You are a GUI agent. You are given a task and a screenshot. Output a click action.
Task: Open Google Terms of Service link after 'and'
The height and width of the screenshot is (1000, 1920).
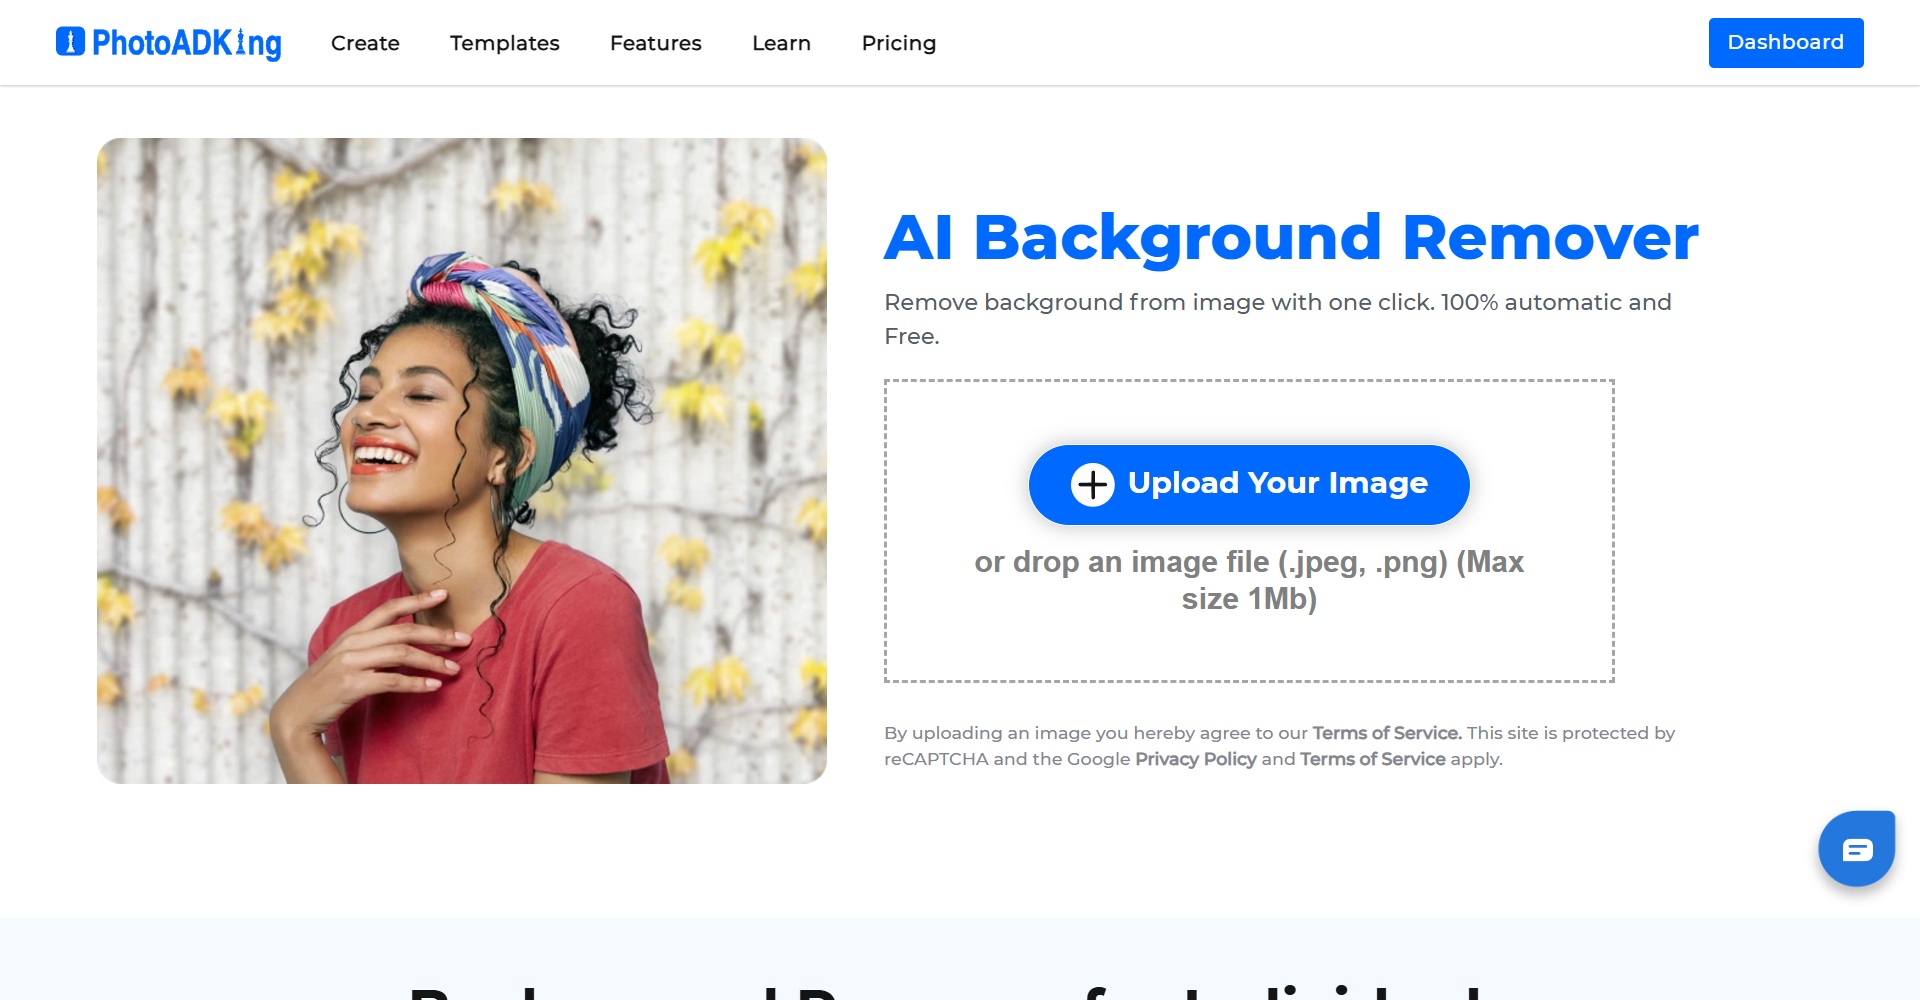(1373, 759)
